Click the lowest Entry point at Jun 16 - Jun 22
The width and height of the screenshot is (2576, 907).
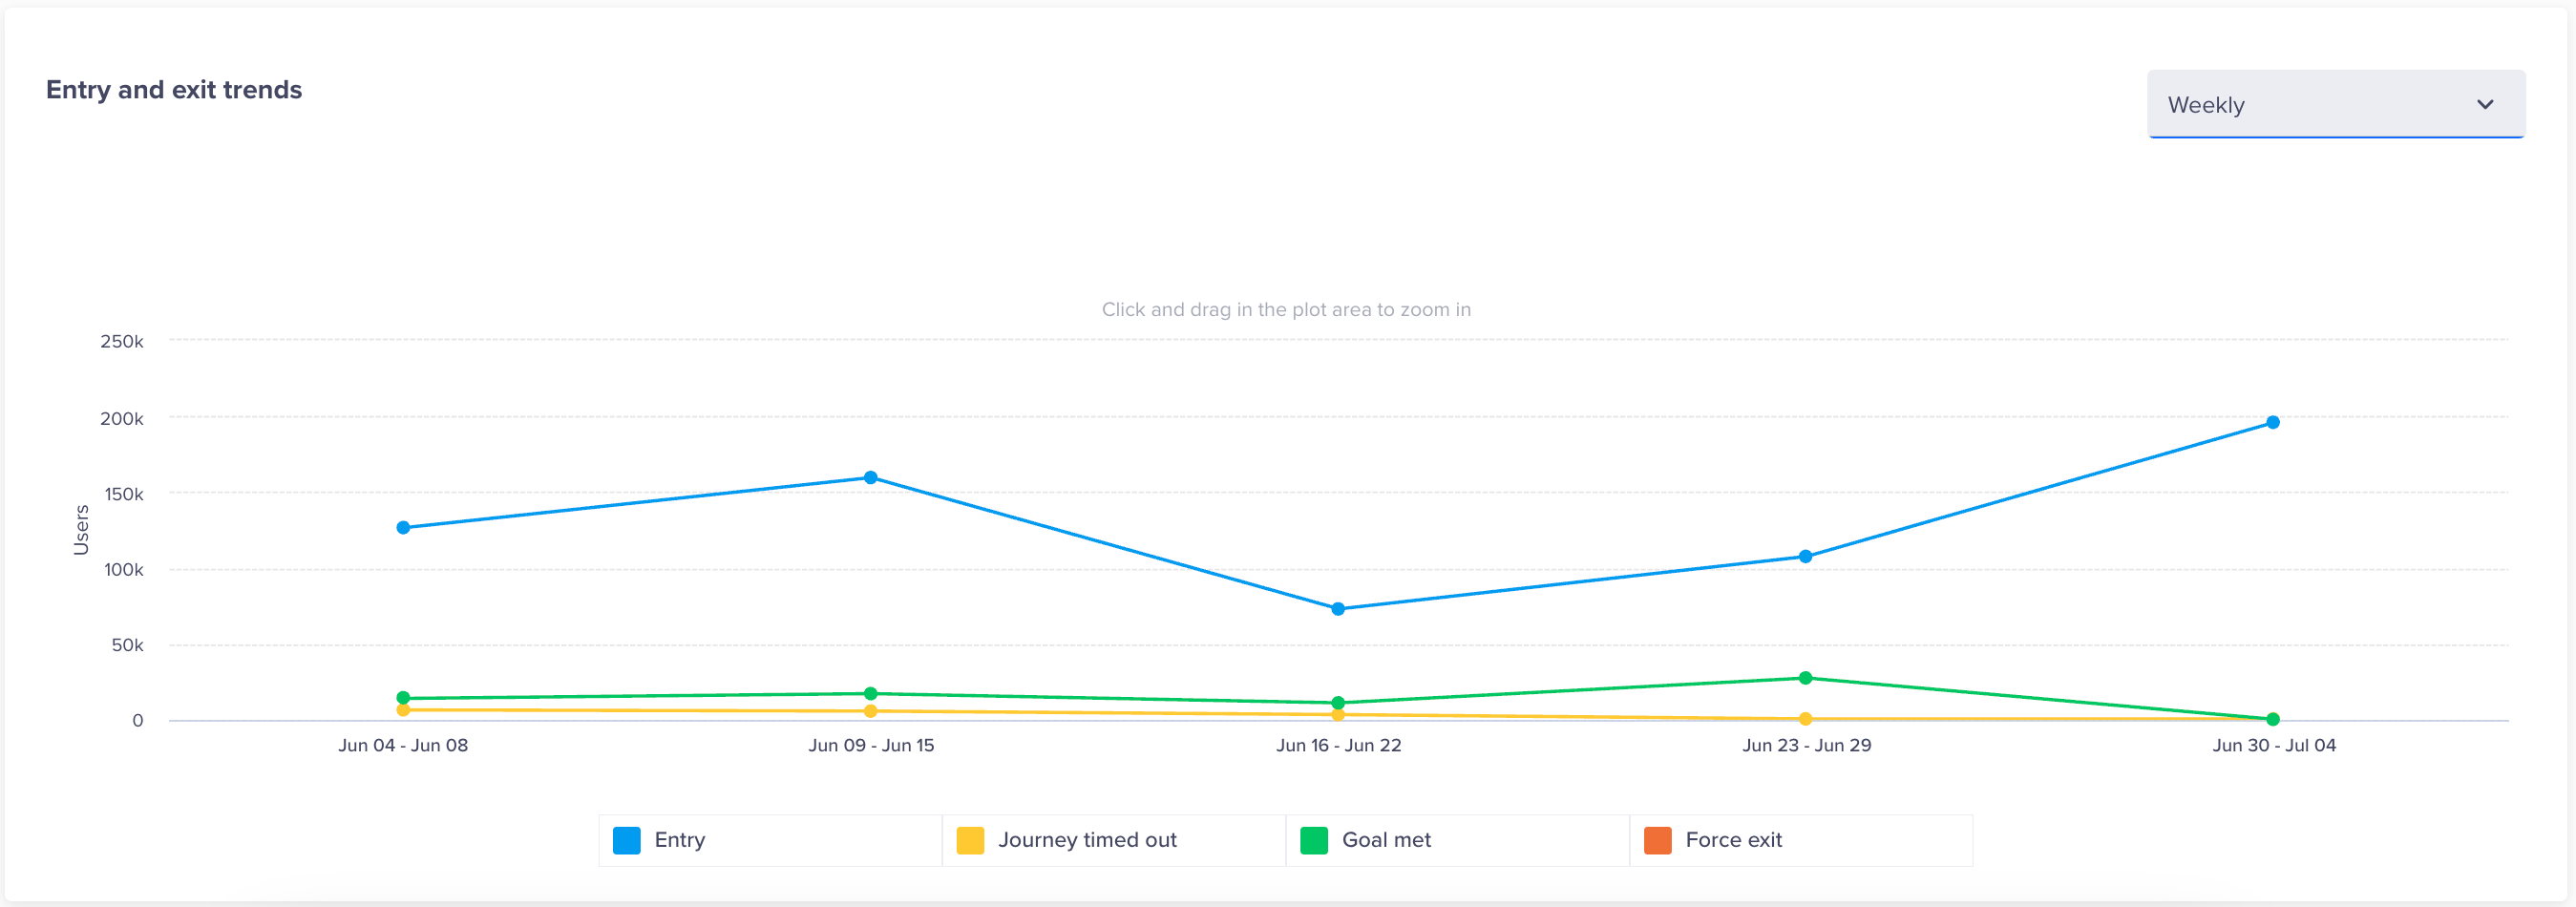[x=1339, y=607]
